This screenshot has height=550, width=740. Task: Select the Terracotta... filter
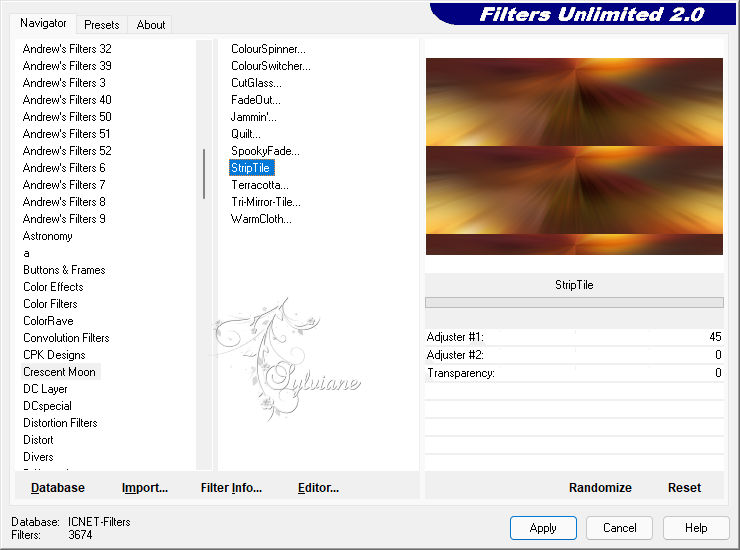pyautogui.click(x=260, y=185)
